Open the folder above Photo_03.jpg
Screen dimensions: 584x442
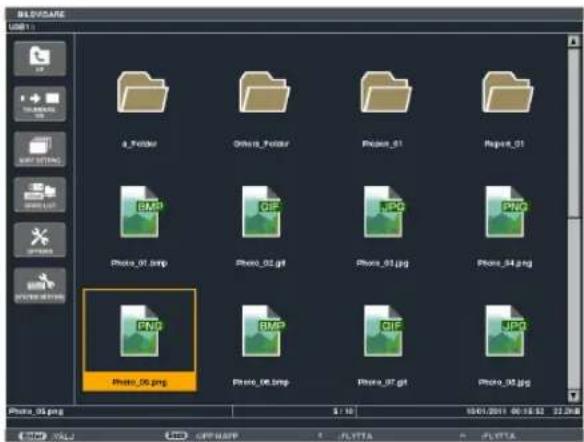point(385,92)
